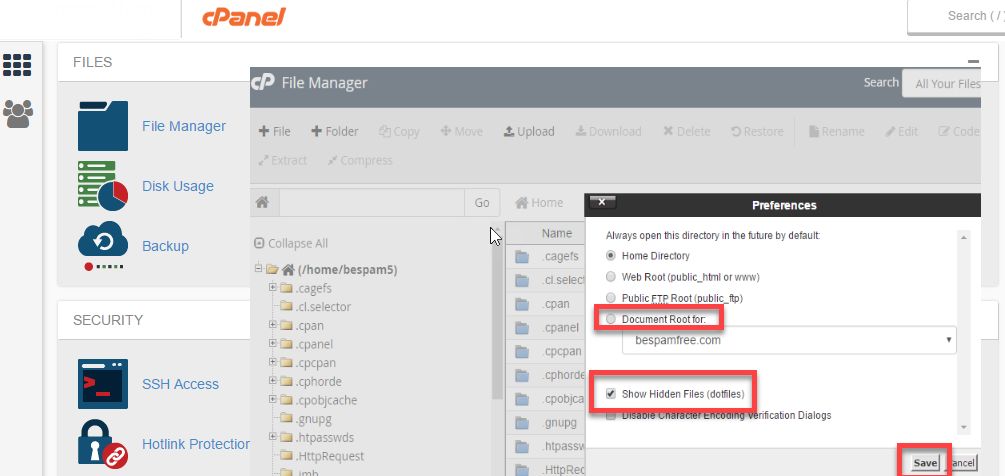This screenshot has width=1005, height=476.
Task: Click the cPanel Search box
Action: 956,17
